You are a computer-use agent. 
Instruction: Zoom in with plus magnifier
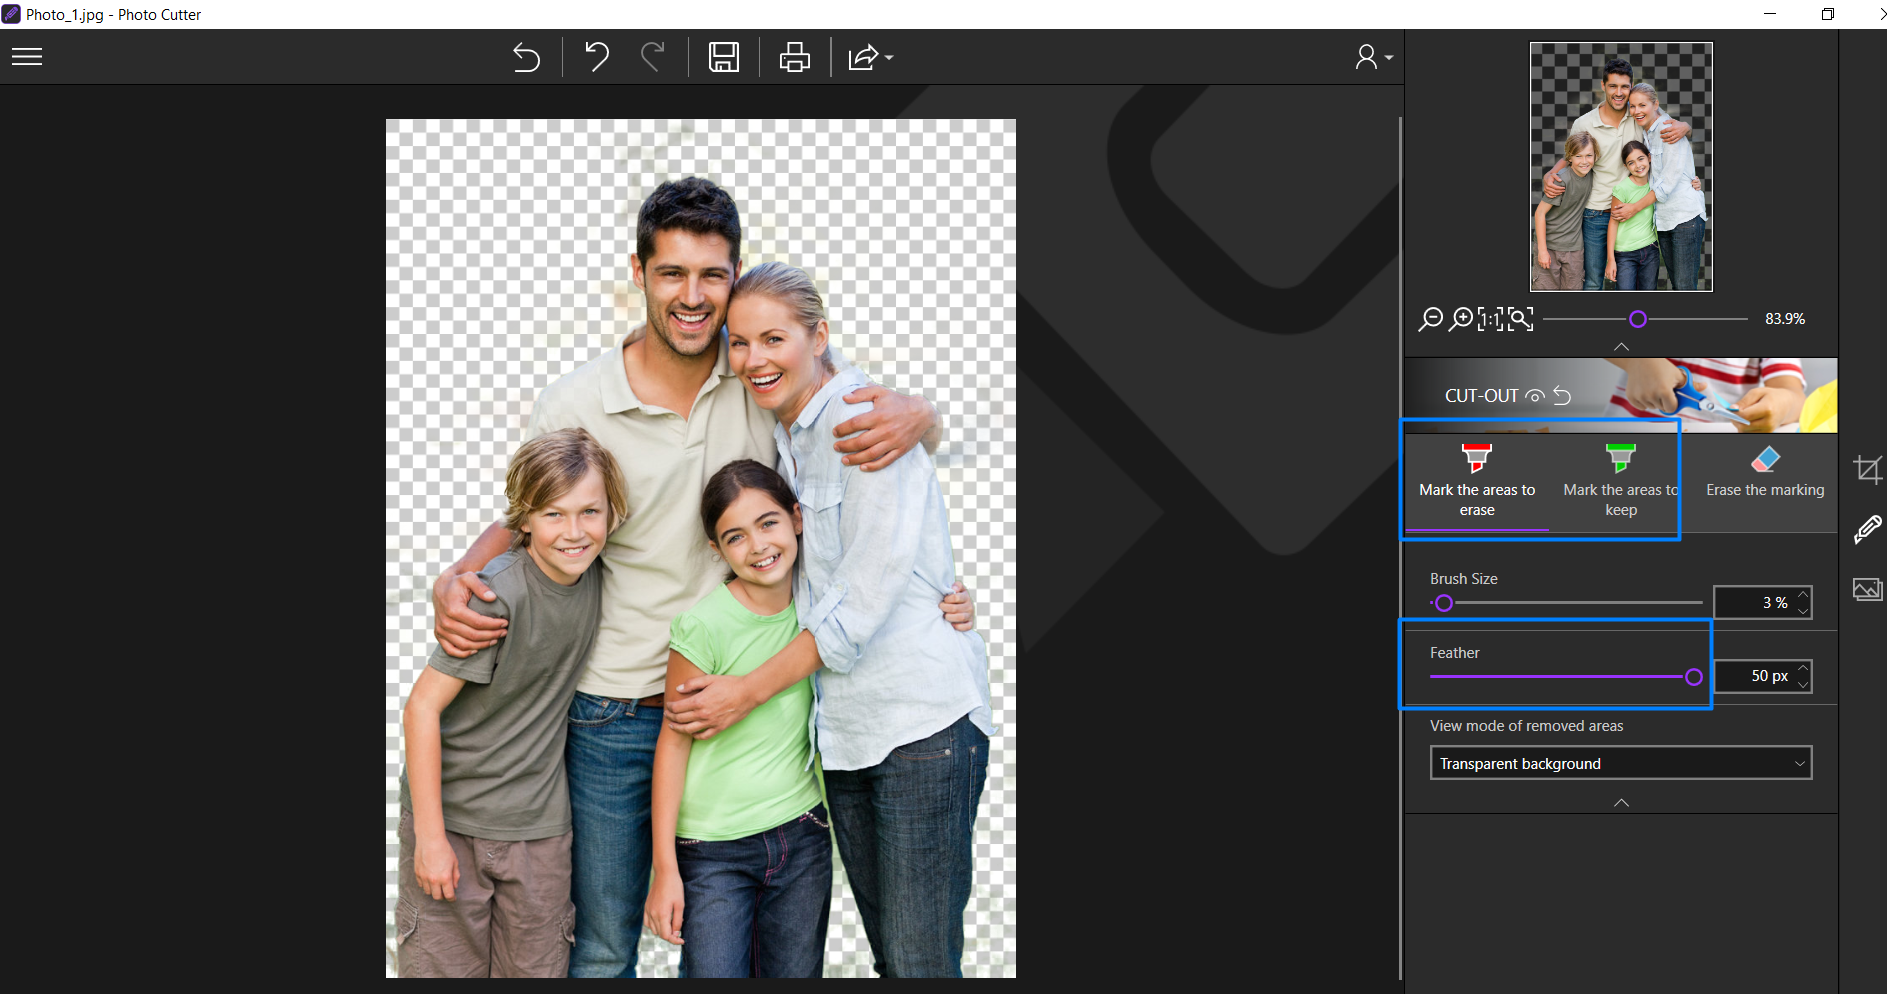tap(1461, 319)
